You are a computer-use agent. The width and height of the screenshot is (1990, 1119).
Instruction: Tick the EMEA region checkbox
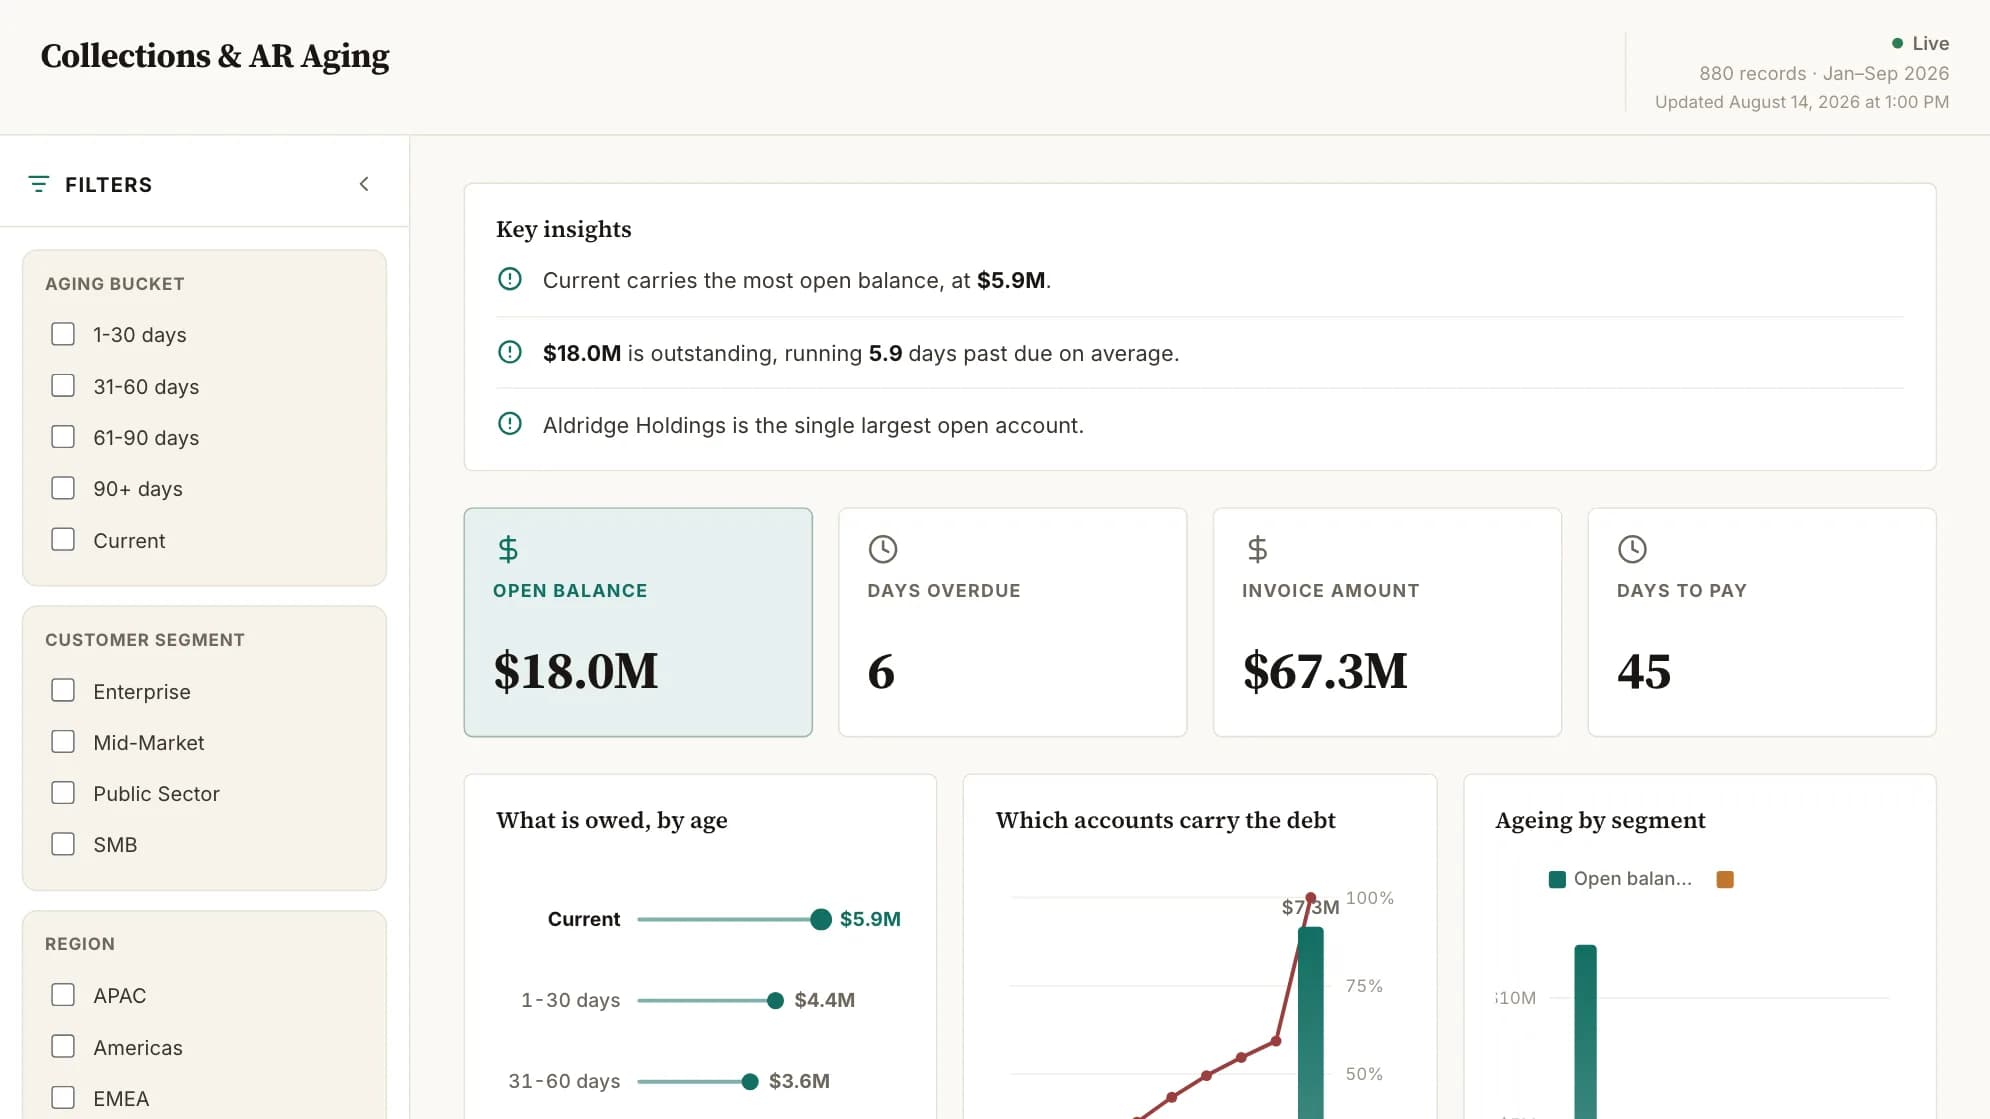(x=63, y=1098)
